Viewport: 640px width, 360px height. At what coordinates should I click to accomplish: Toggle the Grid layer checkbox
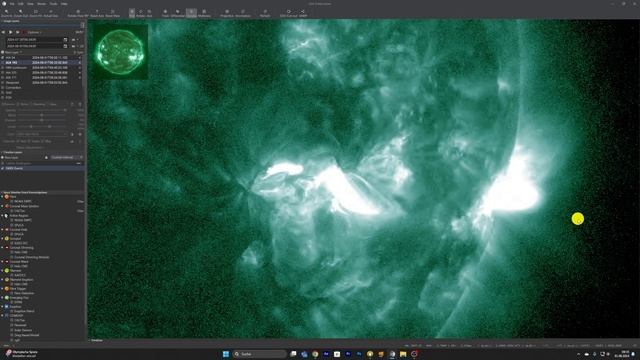tap(3, 92)
